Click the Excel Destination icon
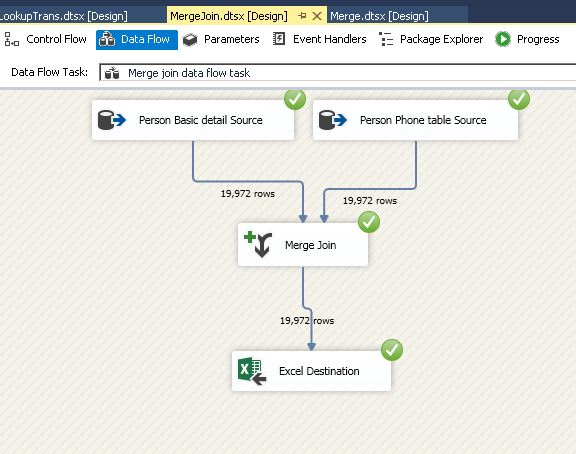576x454 pixels. 252,371
